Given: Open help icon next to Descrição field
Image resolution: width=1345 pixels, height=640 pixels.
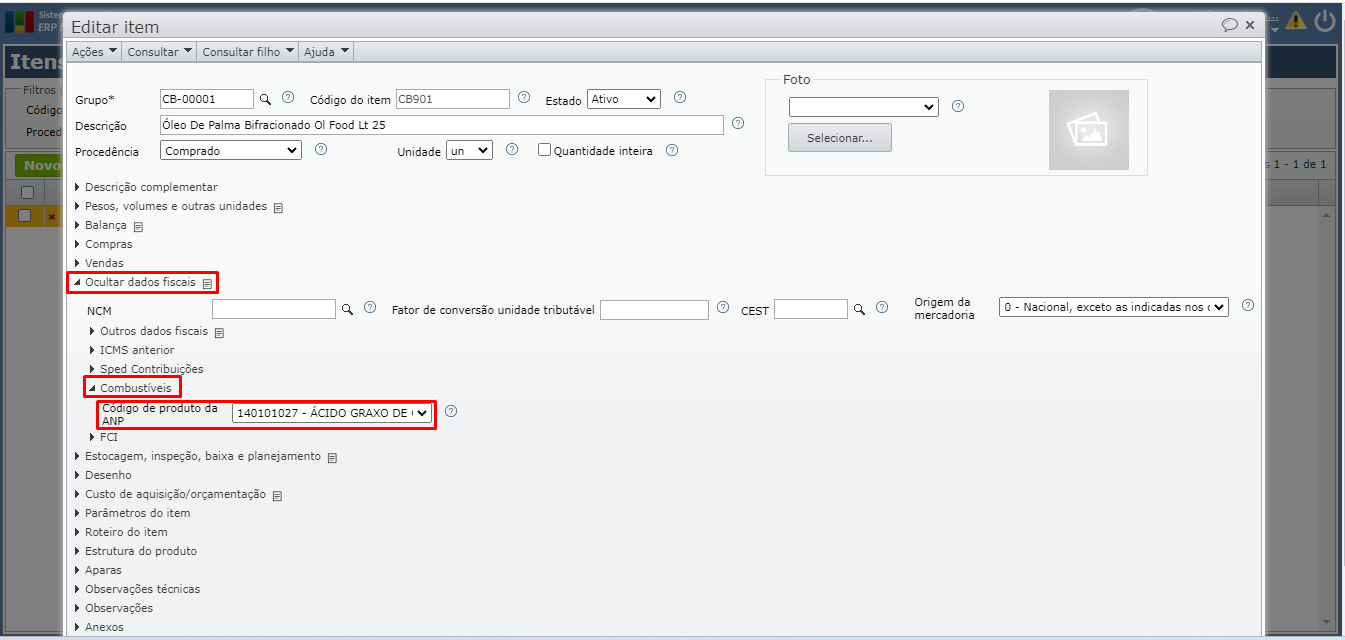Looking at the screenshot, I should [x=738, y=124].
